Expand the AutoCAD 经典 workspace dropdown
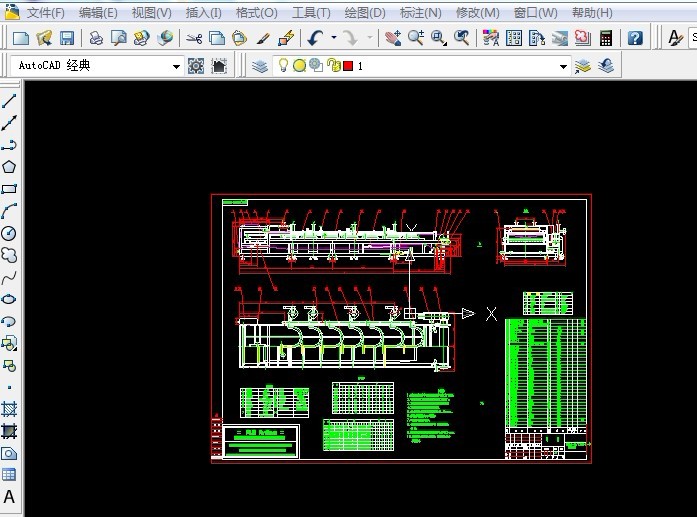697x517 pixels. (x=176, y=67)
